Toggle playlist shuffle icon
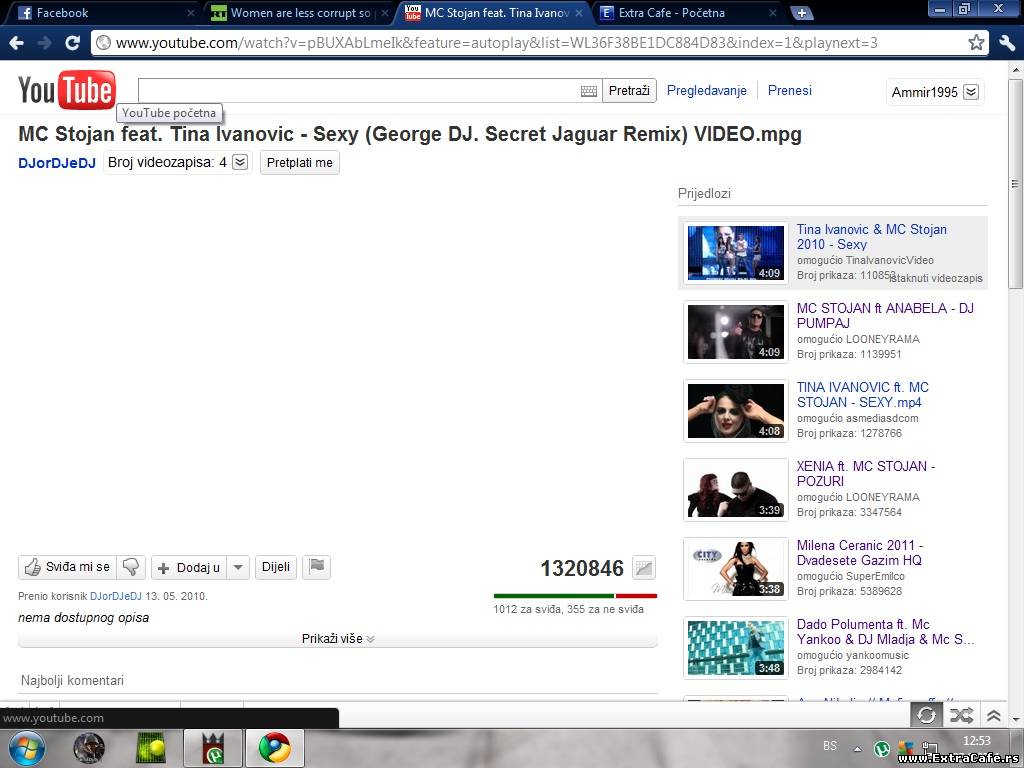 (961, 715)
